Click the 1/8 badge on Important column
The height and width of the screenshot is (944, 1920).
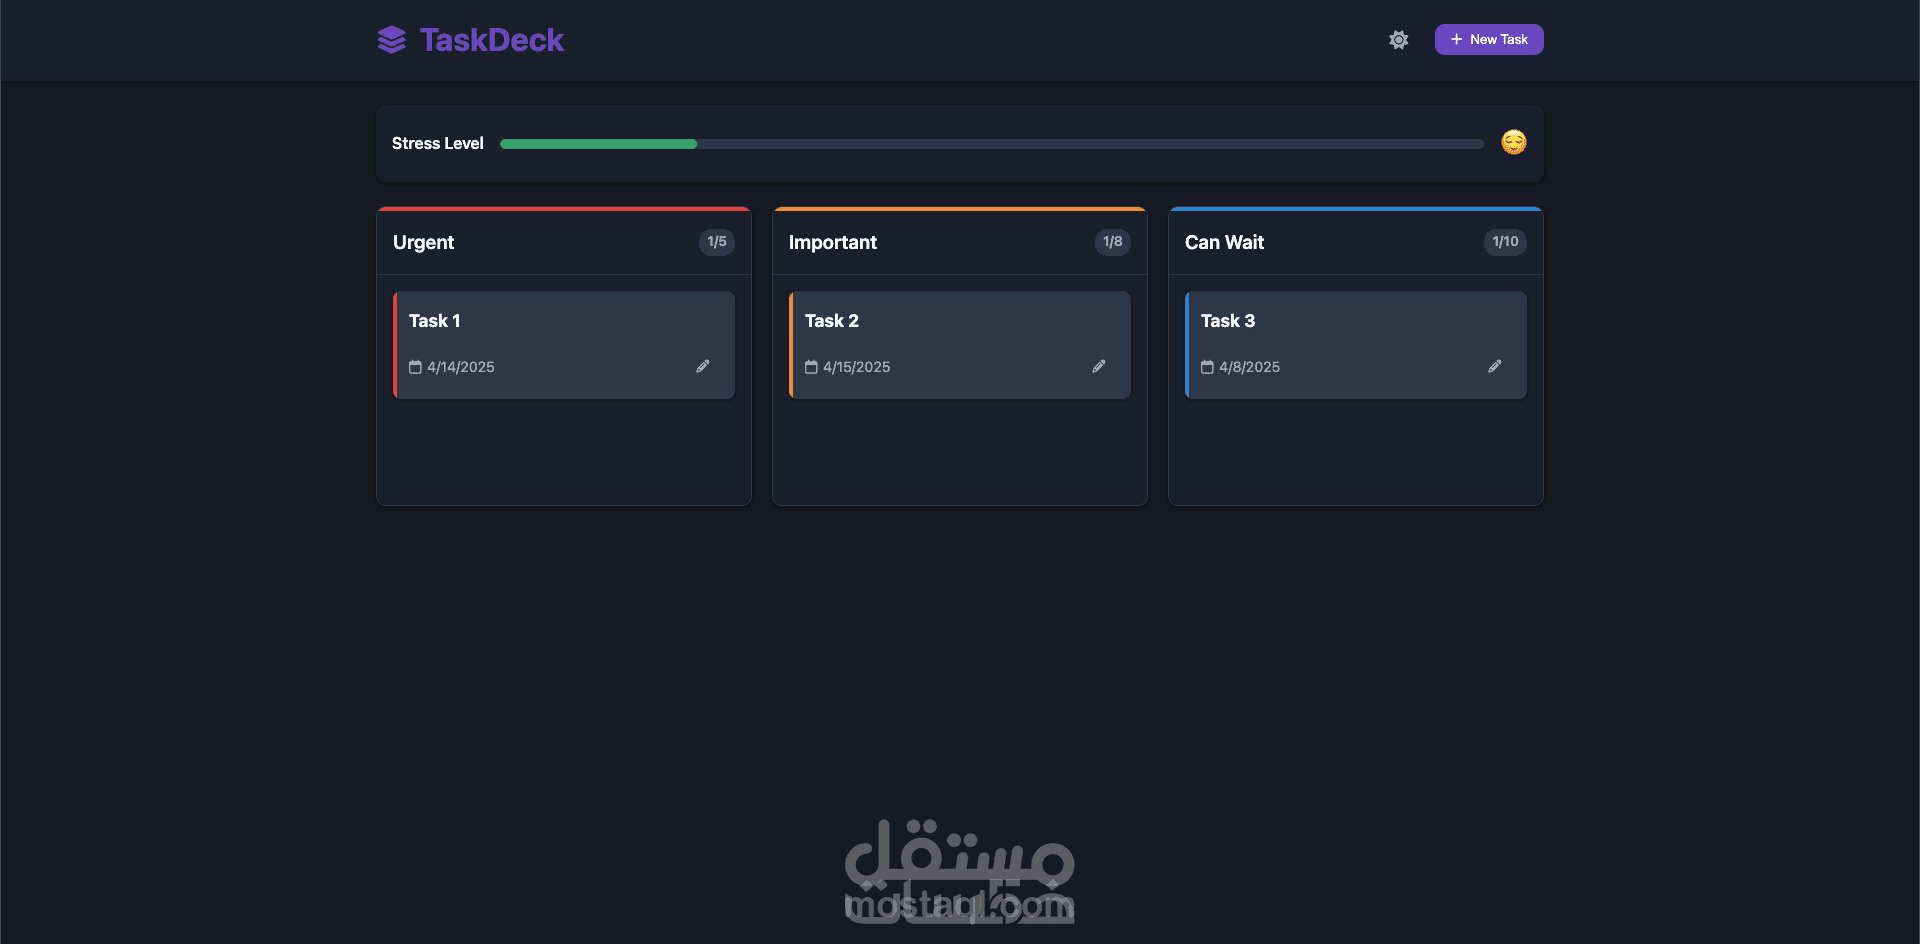pos(1112,241)
